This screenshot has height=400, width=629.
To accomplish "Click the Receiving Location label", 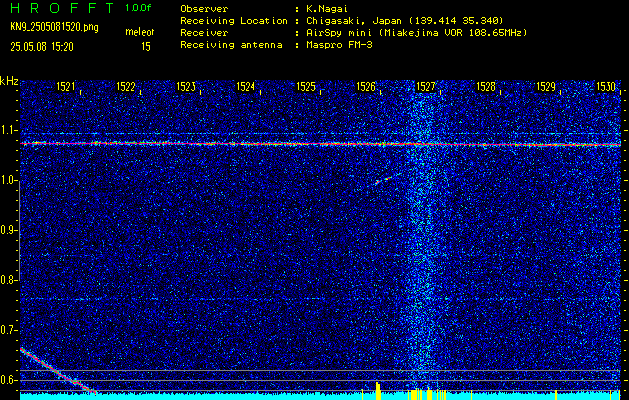I will tap(234, 20).
